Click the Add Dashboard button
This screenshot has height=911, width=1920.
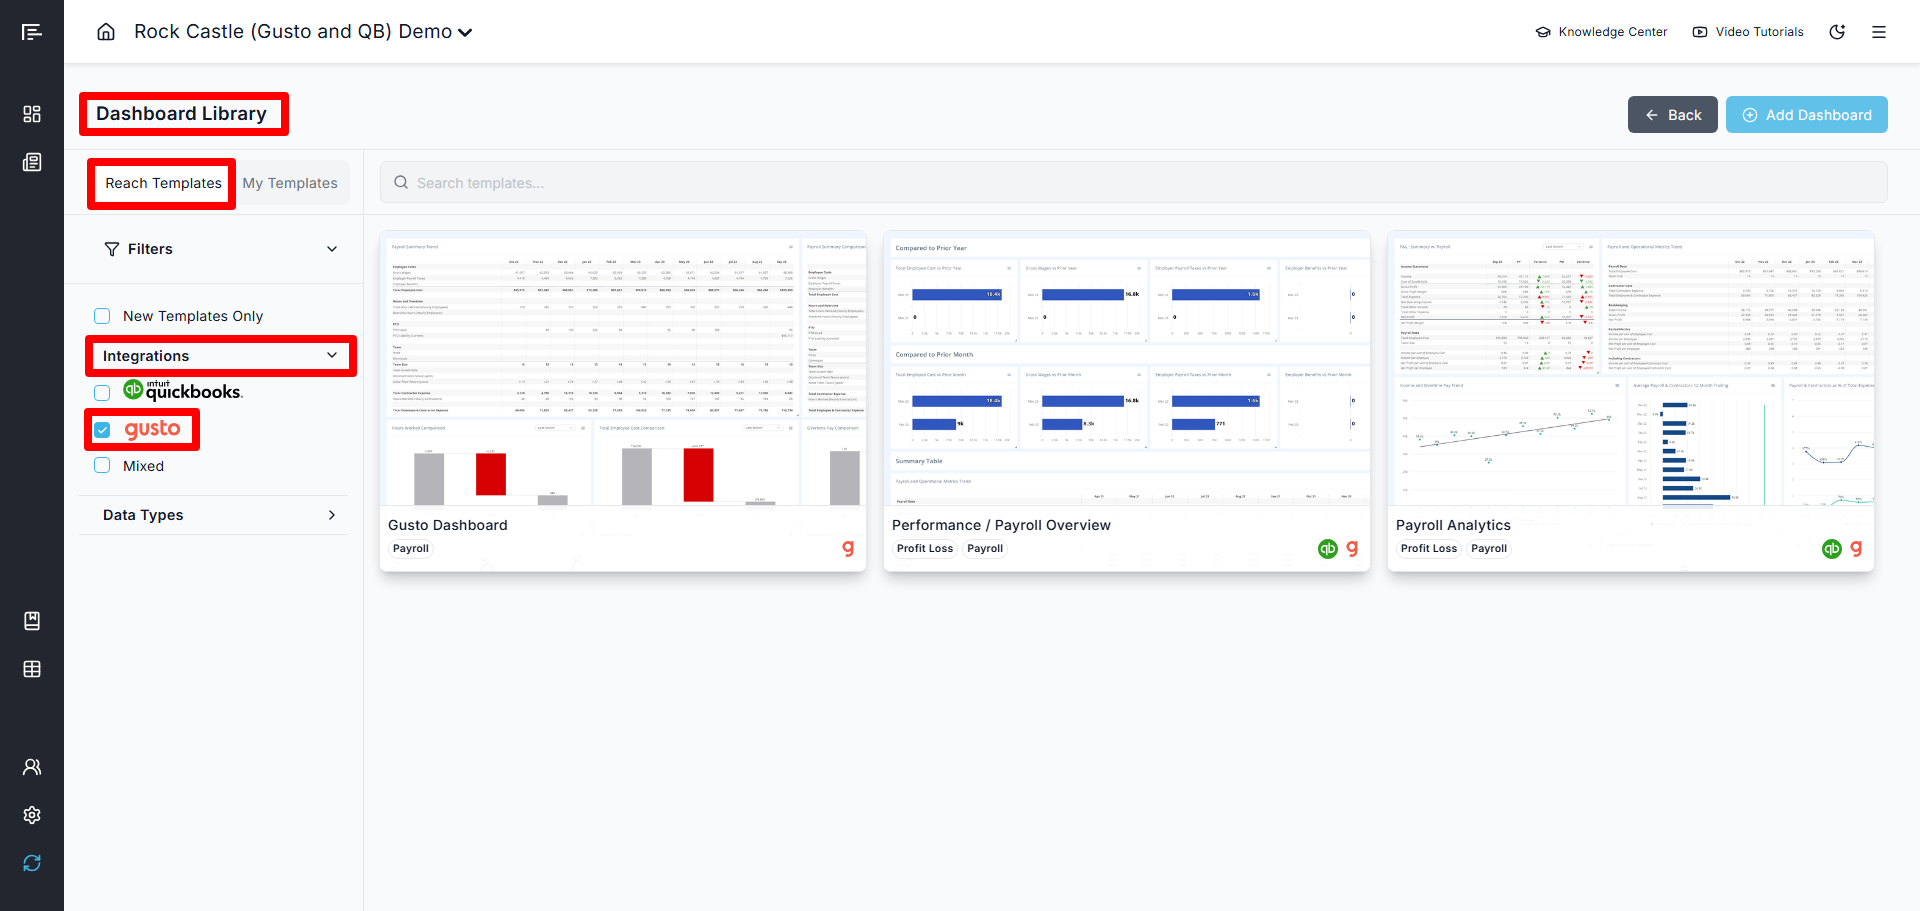tap(1806, 115)
